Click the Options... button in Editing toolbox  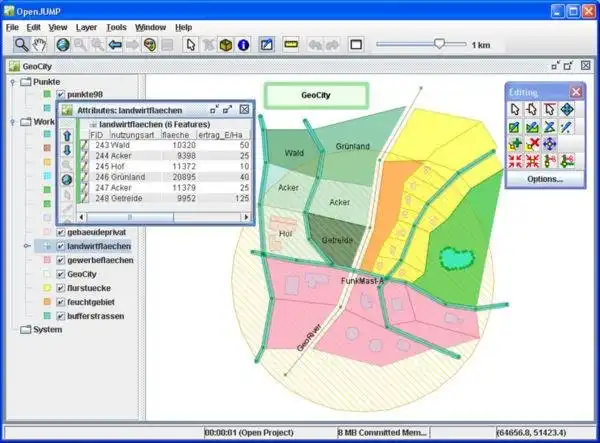click(545, 179)
